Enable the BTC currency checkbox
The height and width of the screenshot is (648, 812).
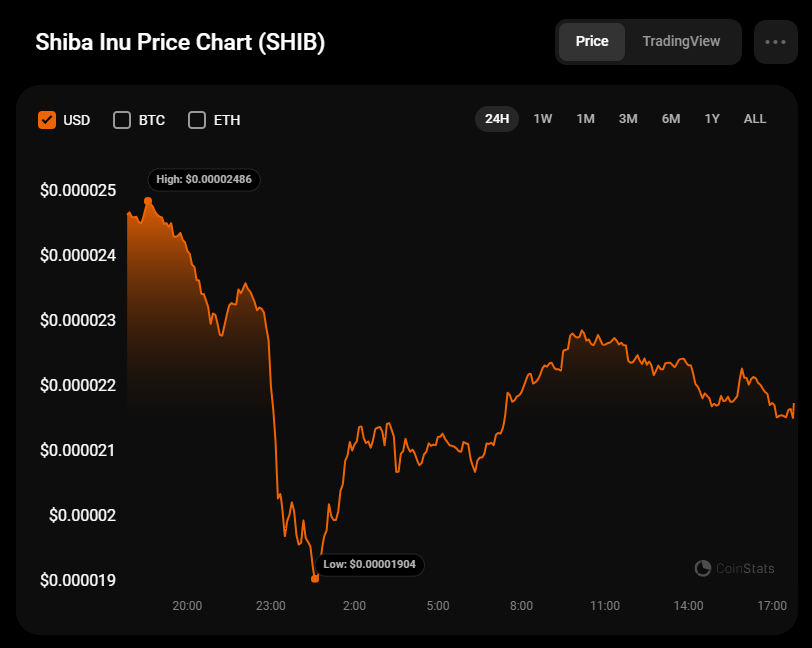tap(122, 120)
